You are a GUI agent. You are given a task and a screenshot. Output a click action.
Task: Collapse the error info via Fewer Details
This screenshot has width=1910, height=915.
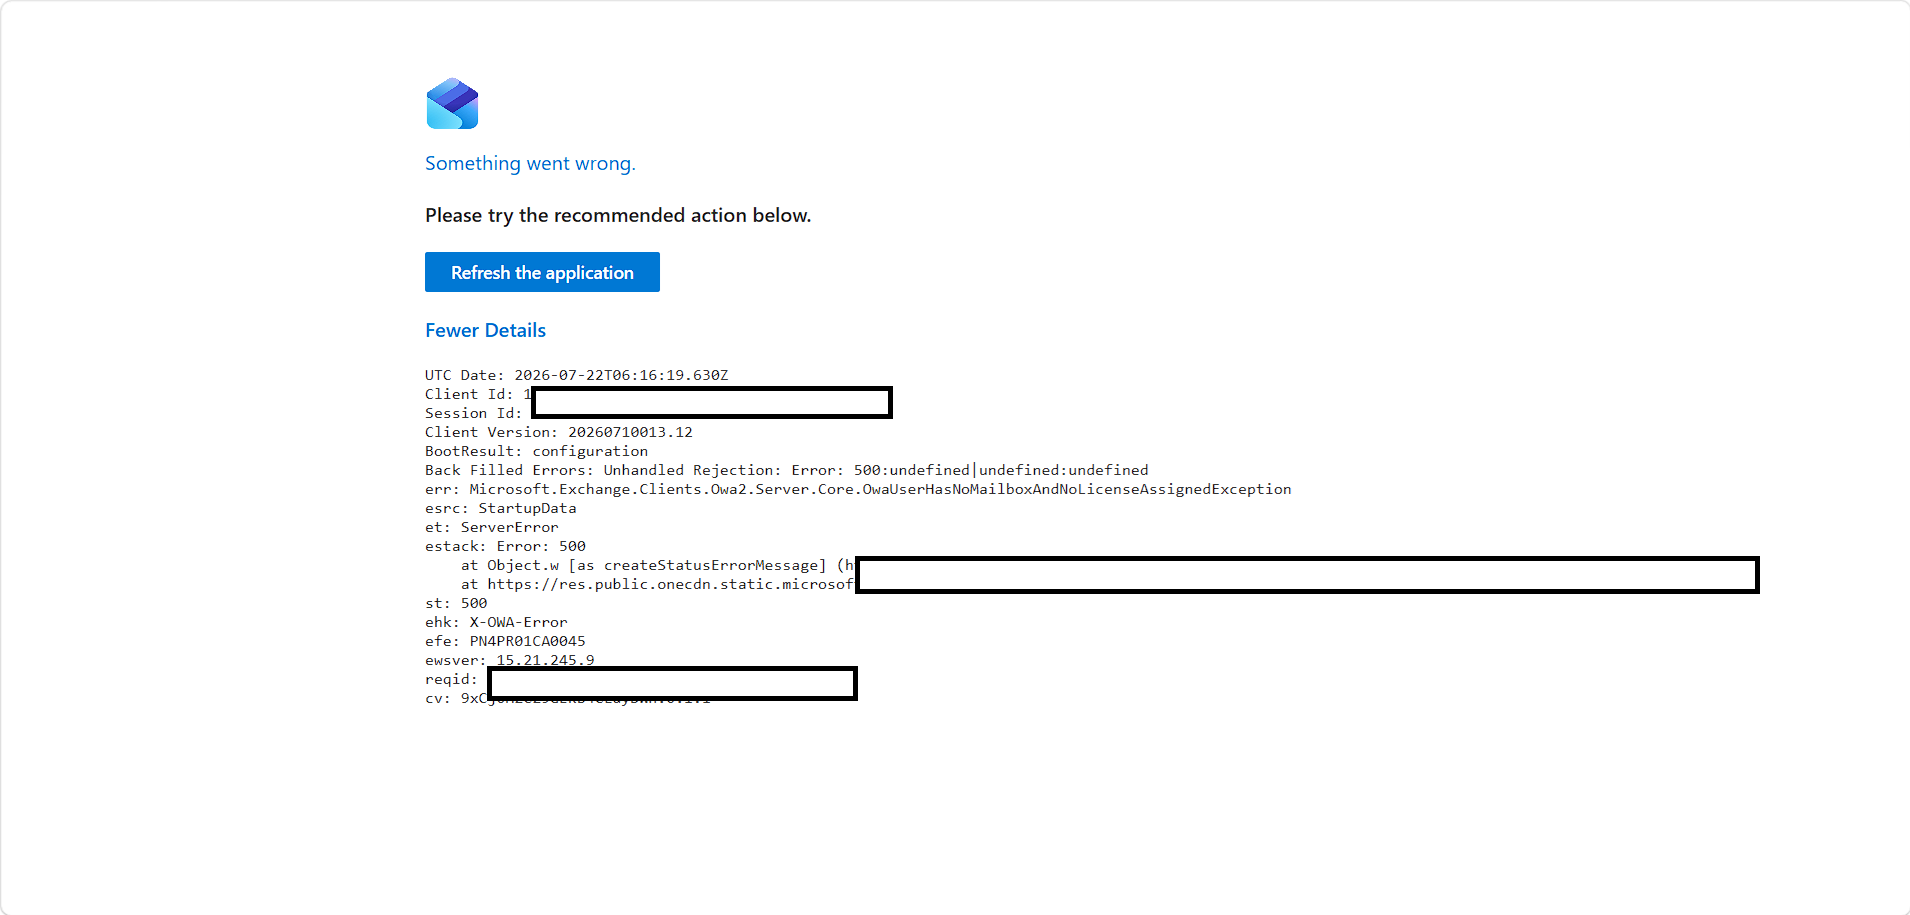coord(485,330)
